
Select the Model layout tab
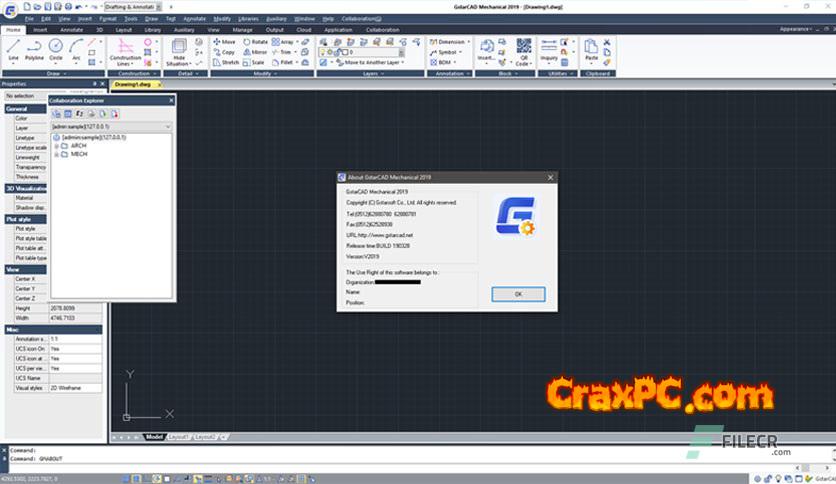click(154, 437)
